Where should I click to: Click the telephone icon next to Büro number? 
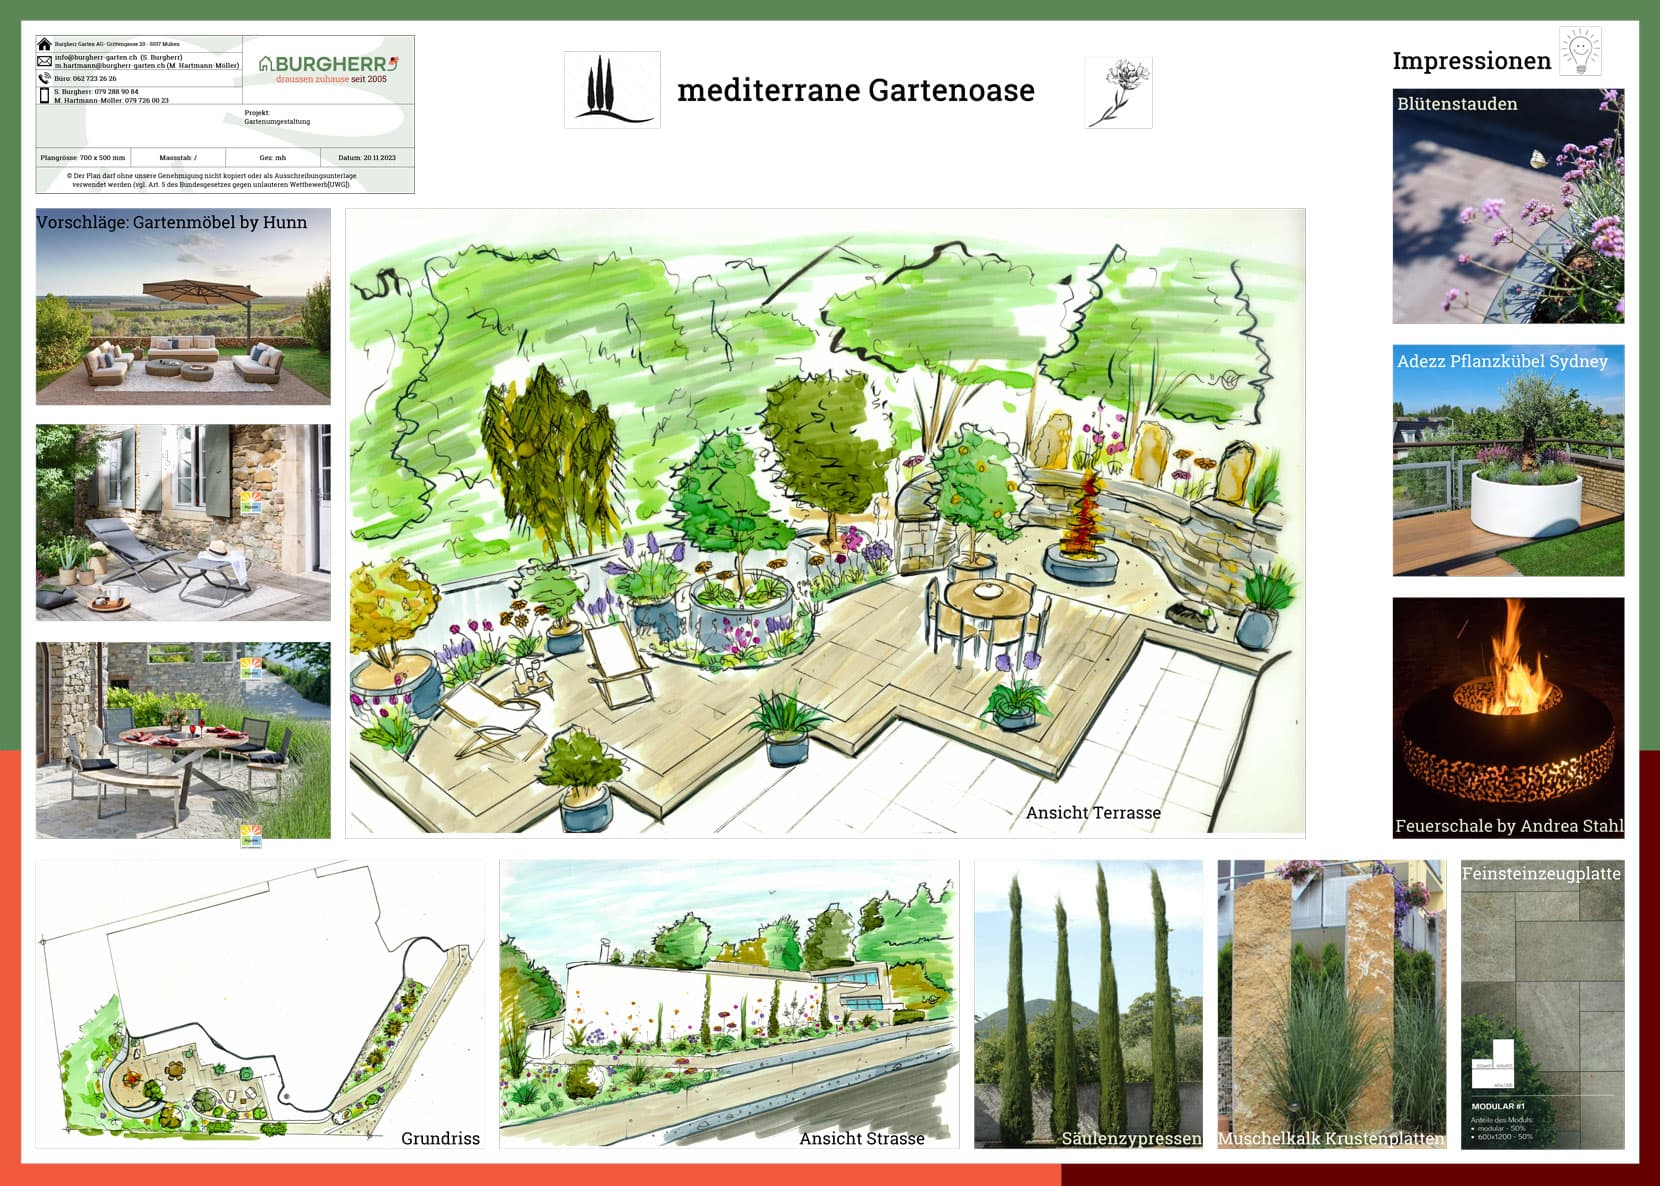coord(44,79)
